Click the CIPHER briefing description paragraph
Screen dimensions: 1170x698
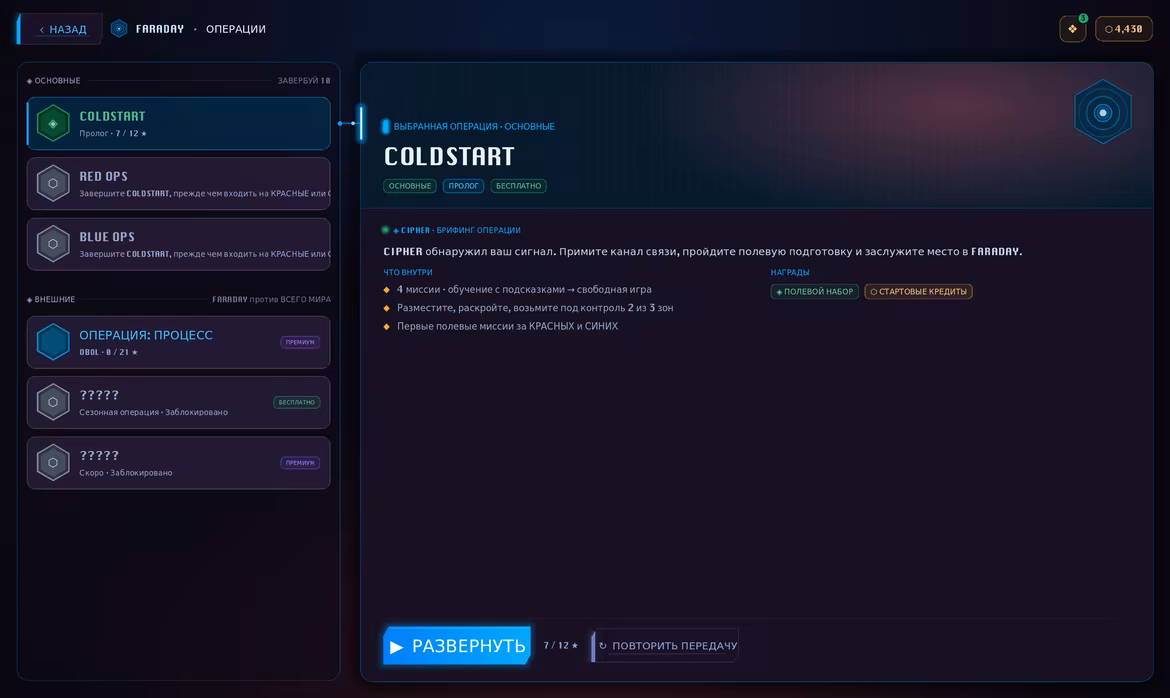(703, 252)
